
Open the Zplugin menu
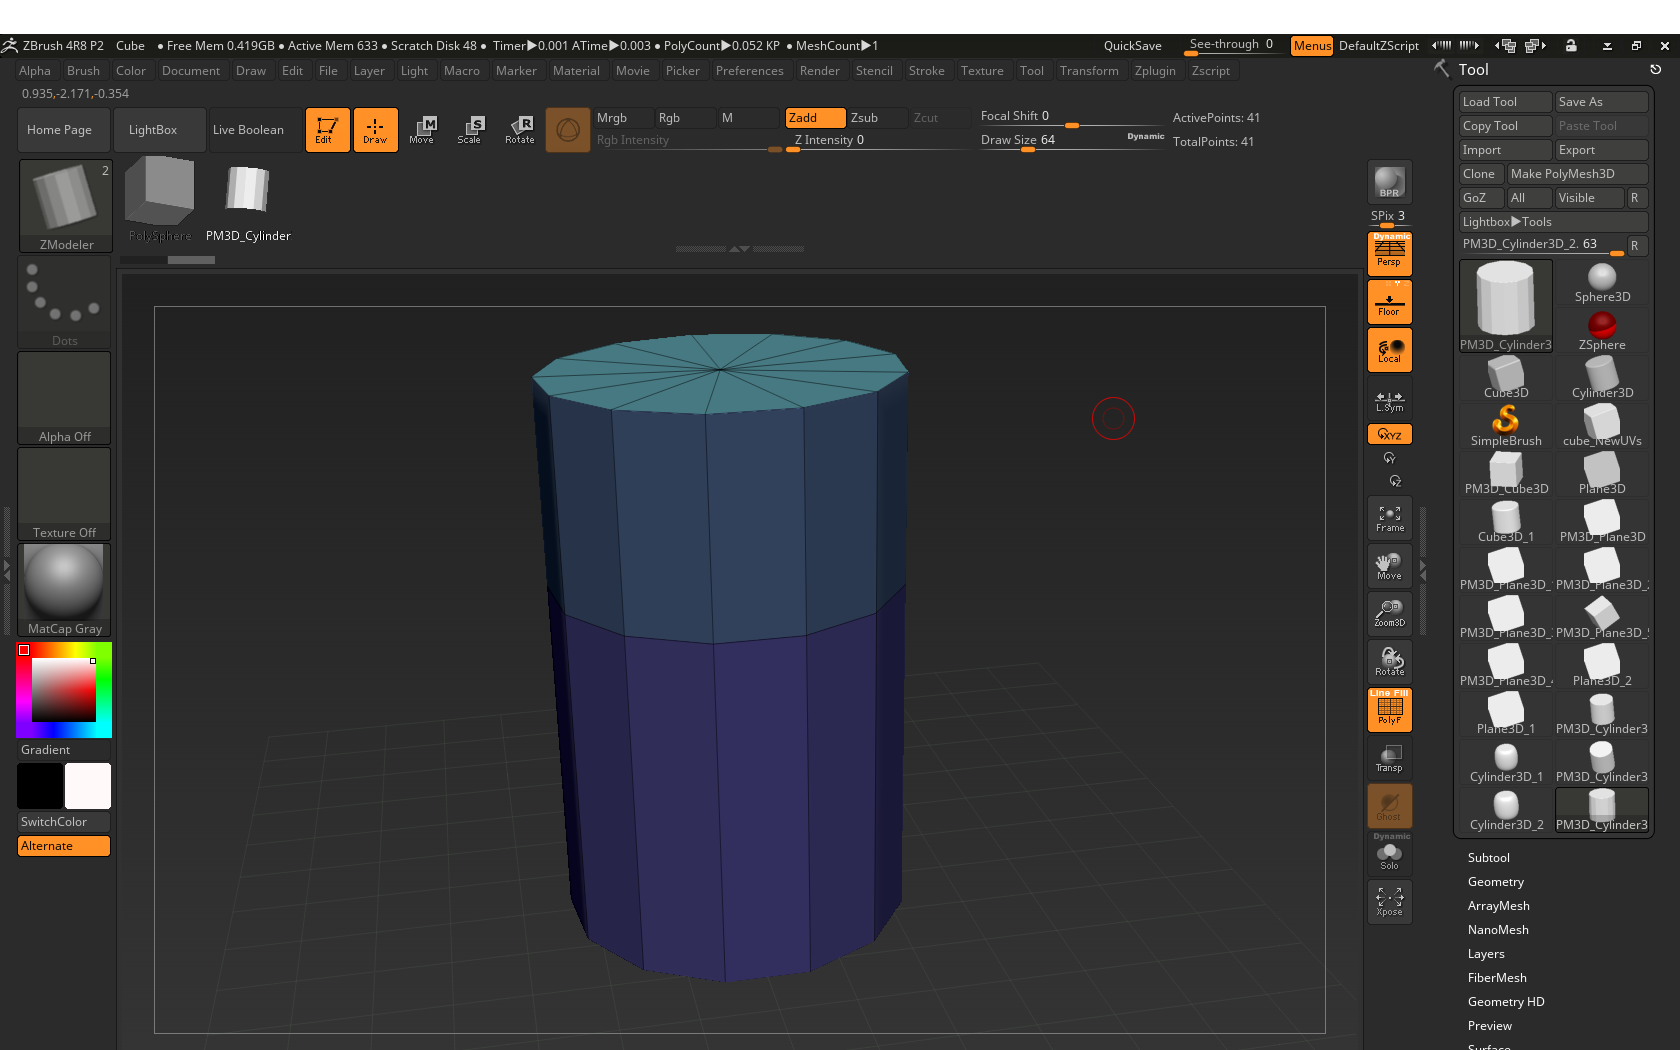[x=1155, y=71]
